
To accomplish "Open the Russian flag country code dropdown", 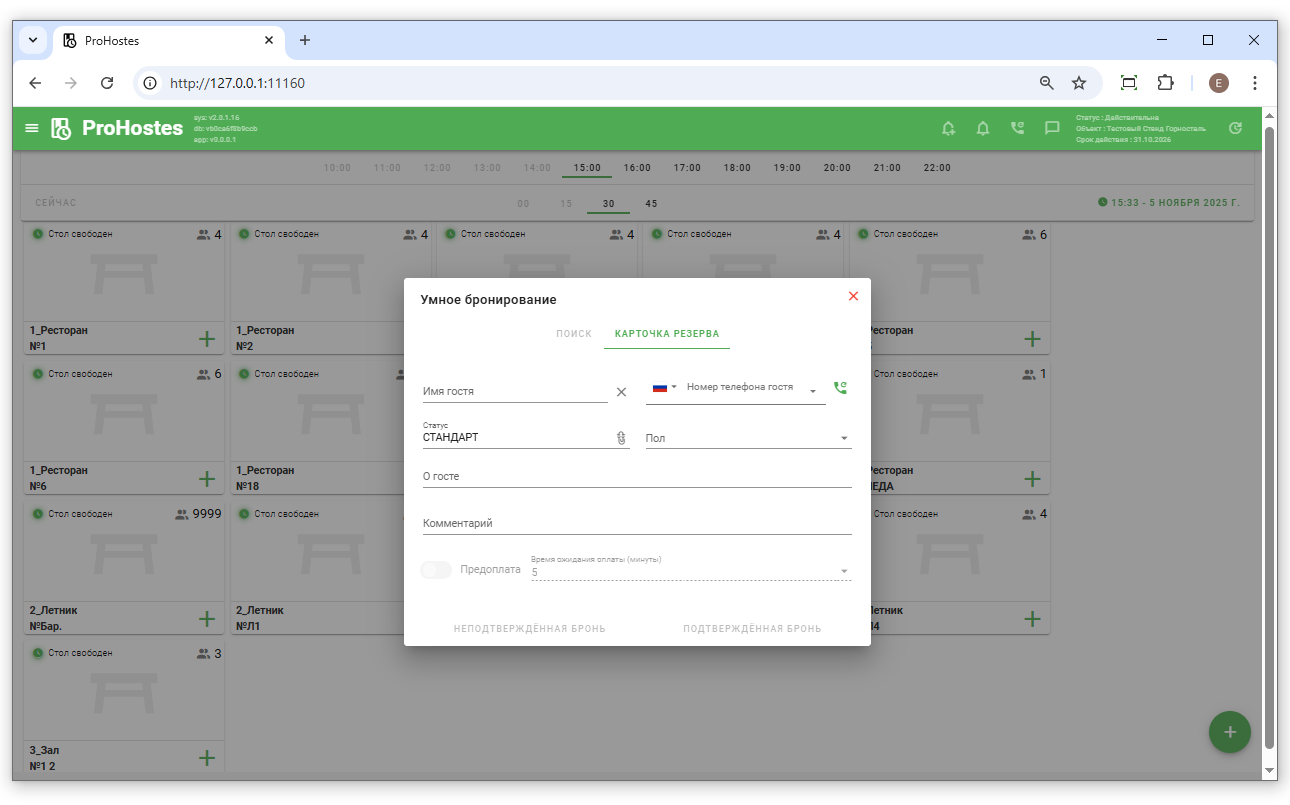I will [664, 388].
